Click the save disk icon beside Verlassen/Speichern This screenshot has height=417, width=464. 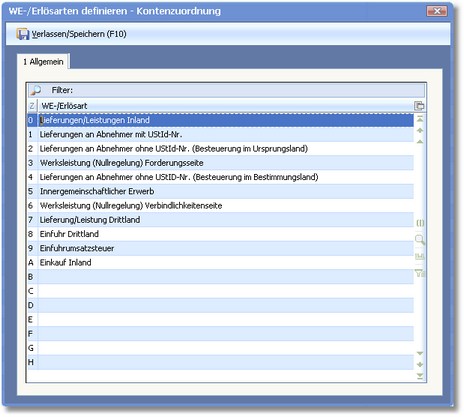click(x=23, y=34)
